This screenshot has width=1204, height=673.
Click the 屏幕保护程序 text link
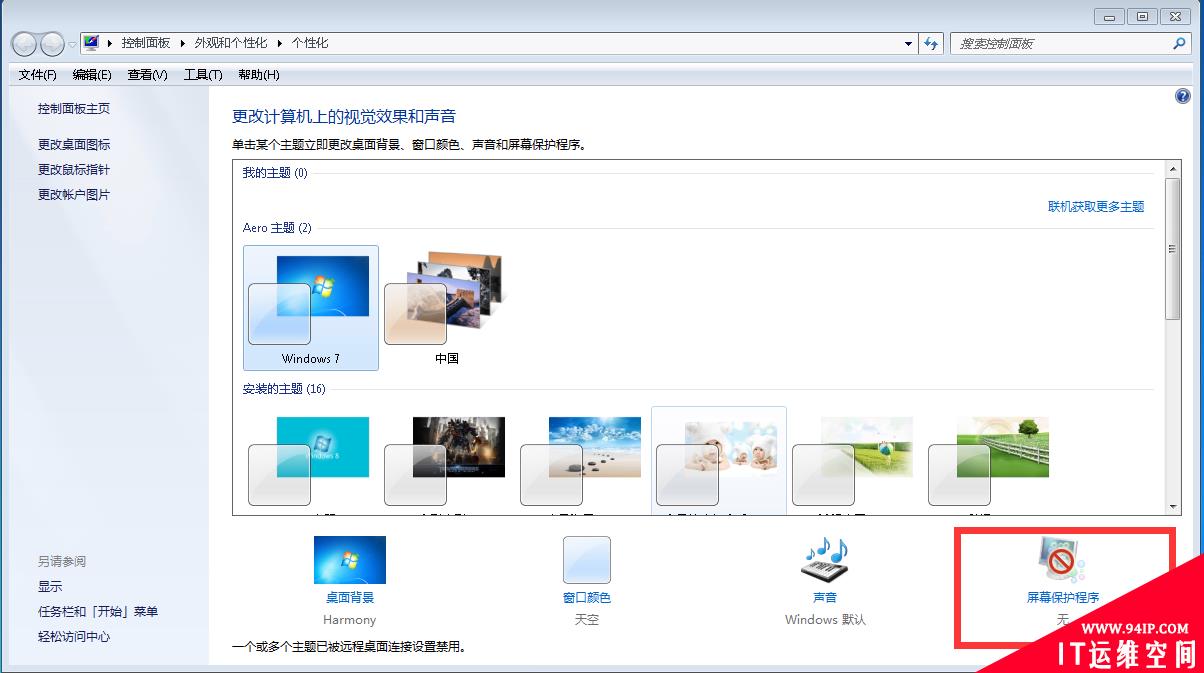click(x=1063, y=598)
